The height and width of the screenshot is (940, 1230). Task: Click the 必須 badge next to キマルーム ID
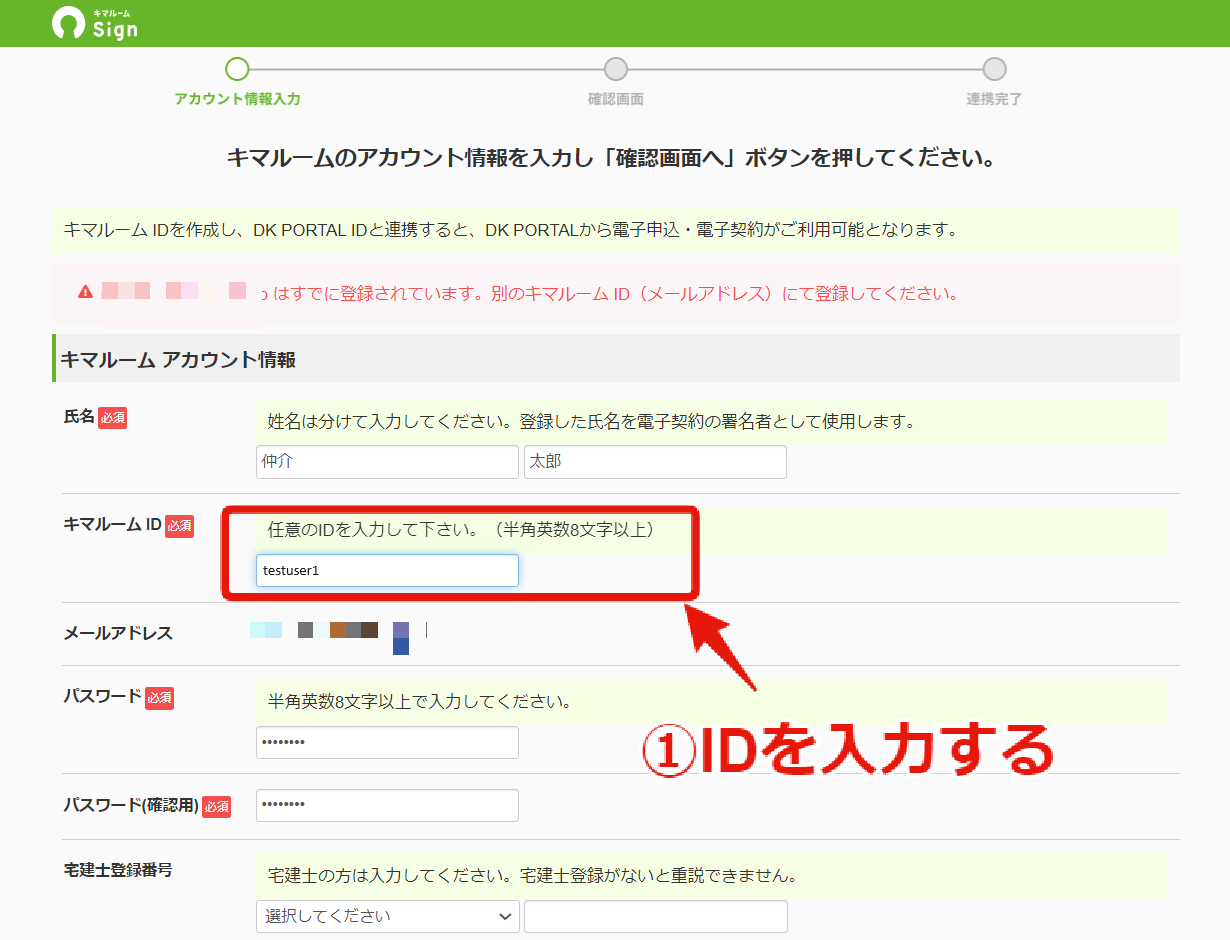[x=179, y=526]
